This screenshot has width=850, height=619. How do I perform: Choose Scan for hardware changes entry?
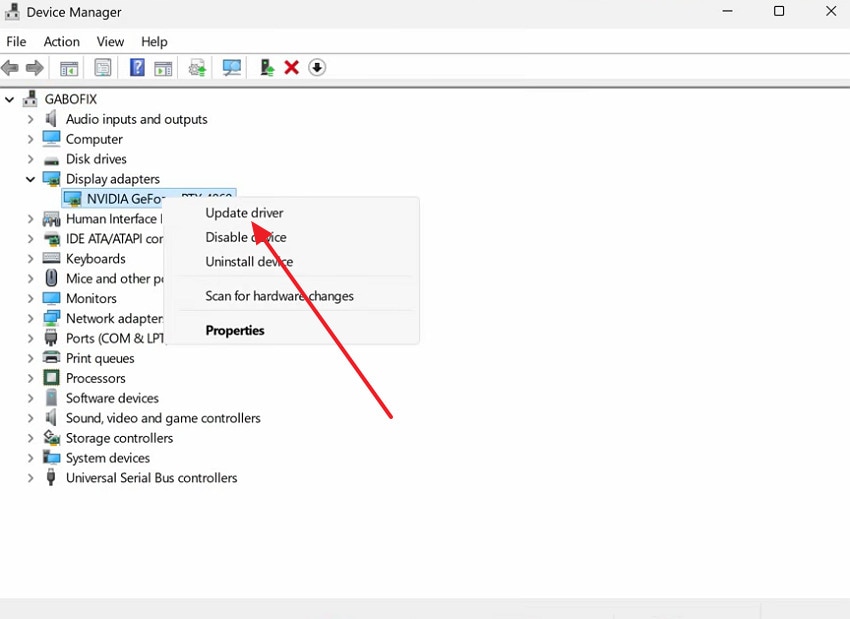[279, 296]
